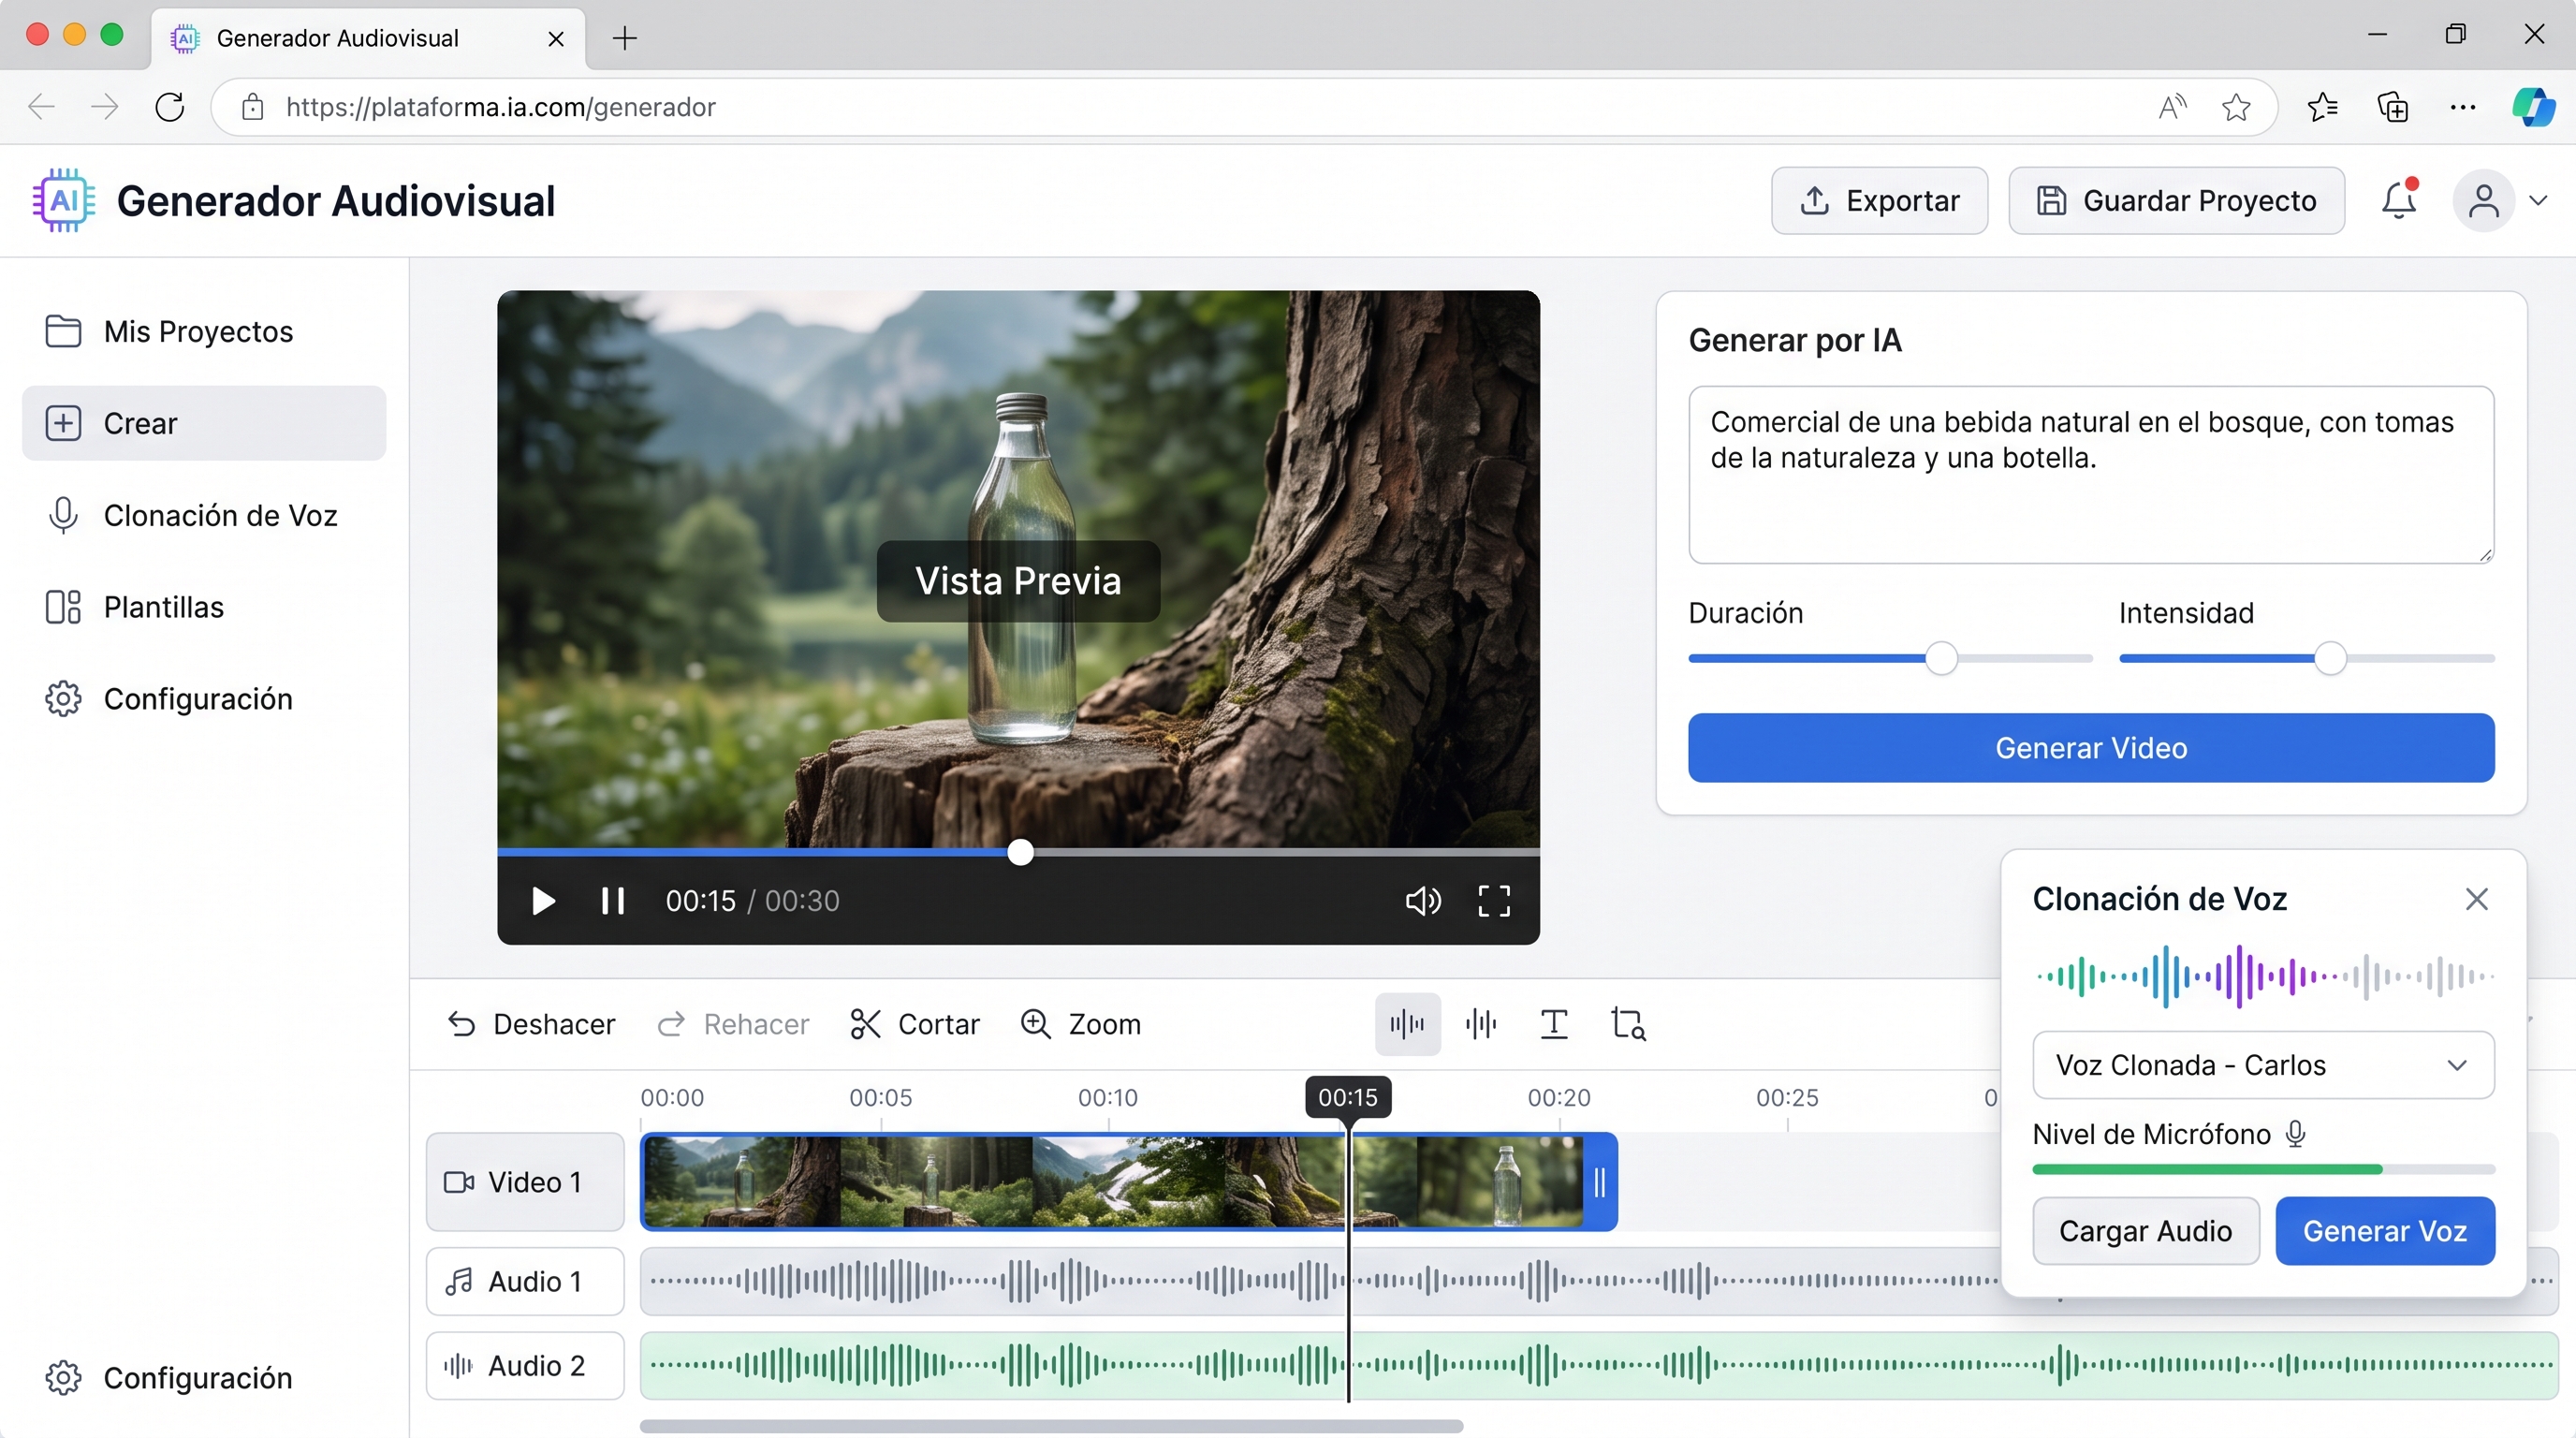
Task: Click the address bar URL
Action: (x=500, y=107)
